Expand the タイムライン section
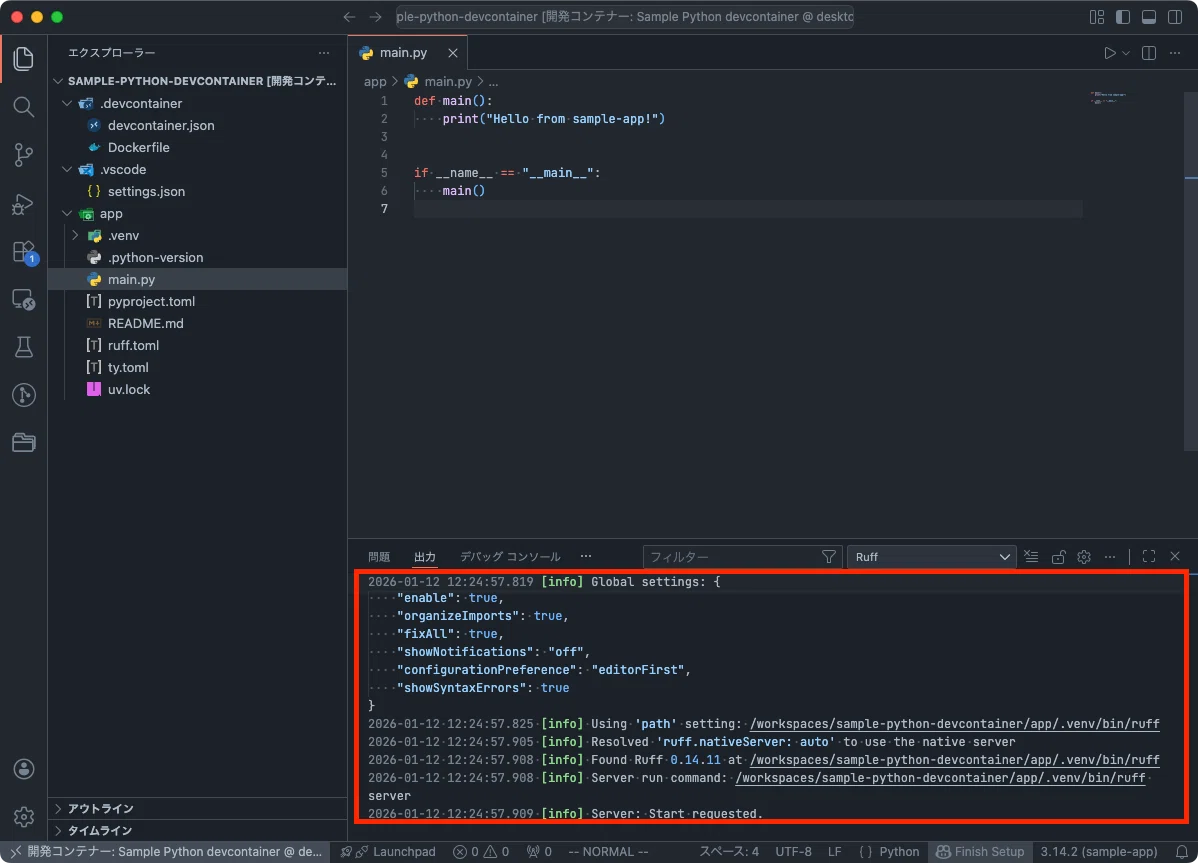 coord(199,830)
